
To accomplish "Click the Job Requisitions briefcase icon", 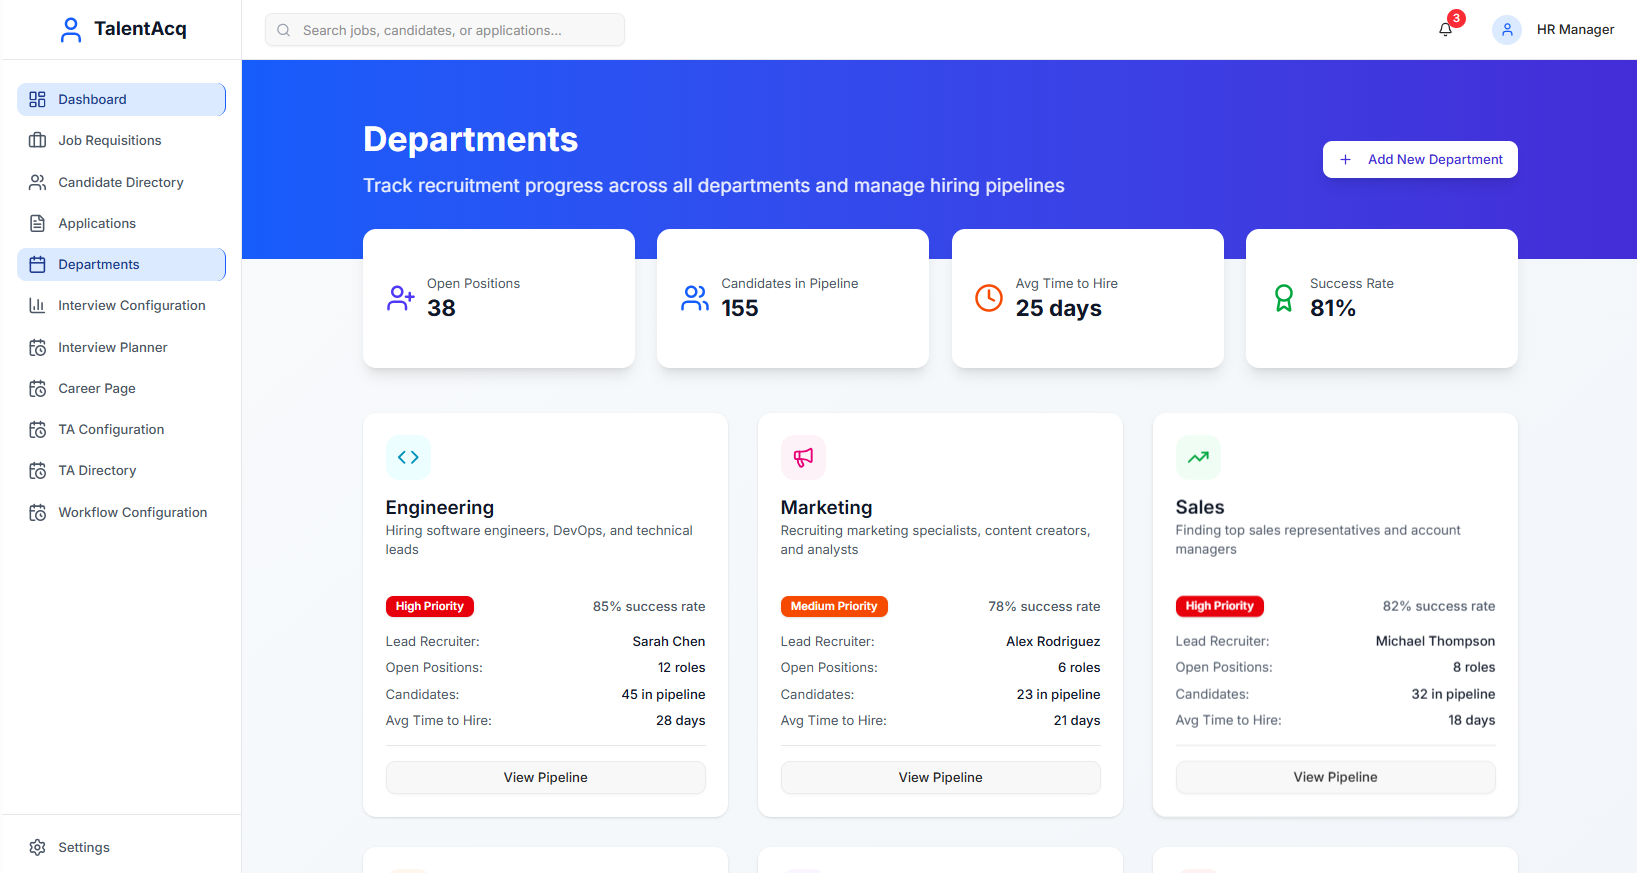I will 37,140.
